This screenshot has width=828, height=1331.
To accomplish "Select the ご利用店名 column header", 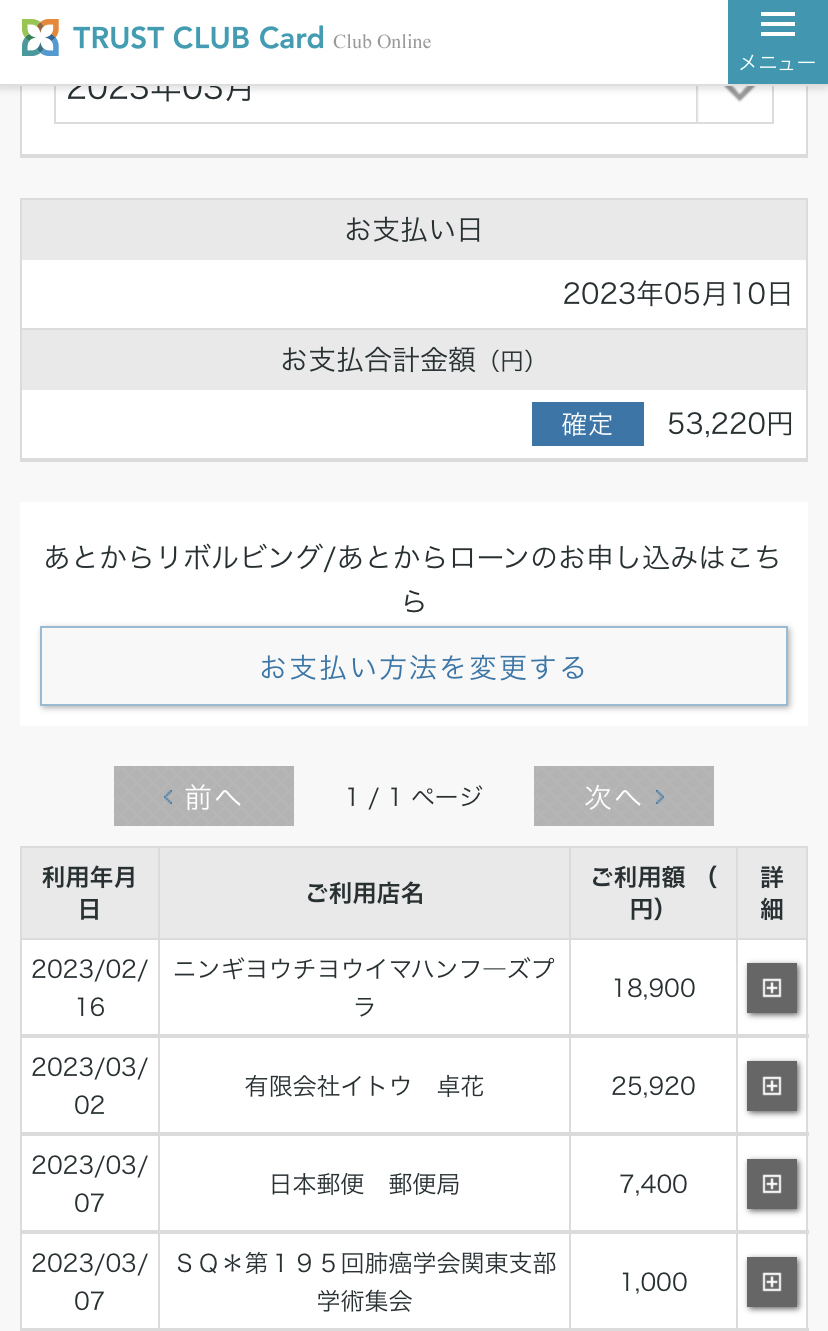I will click(364, 893).
